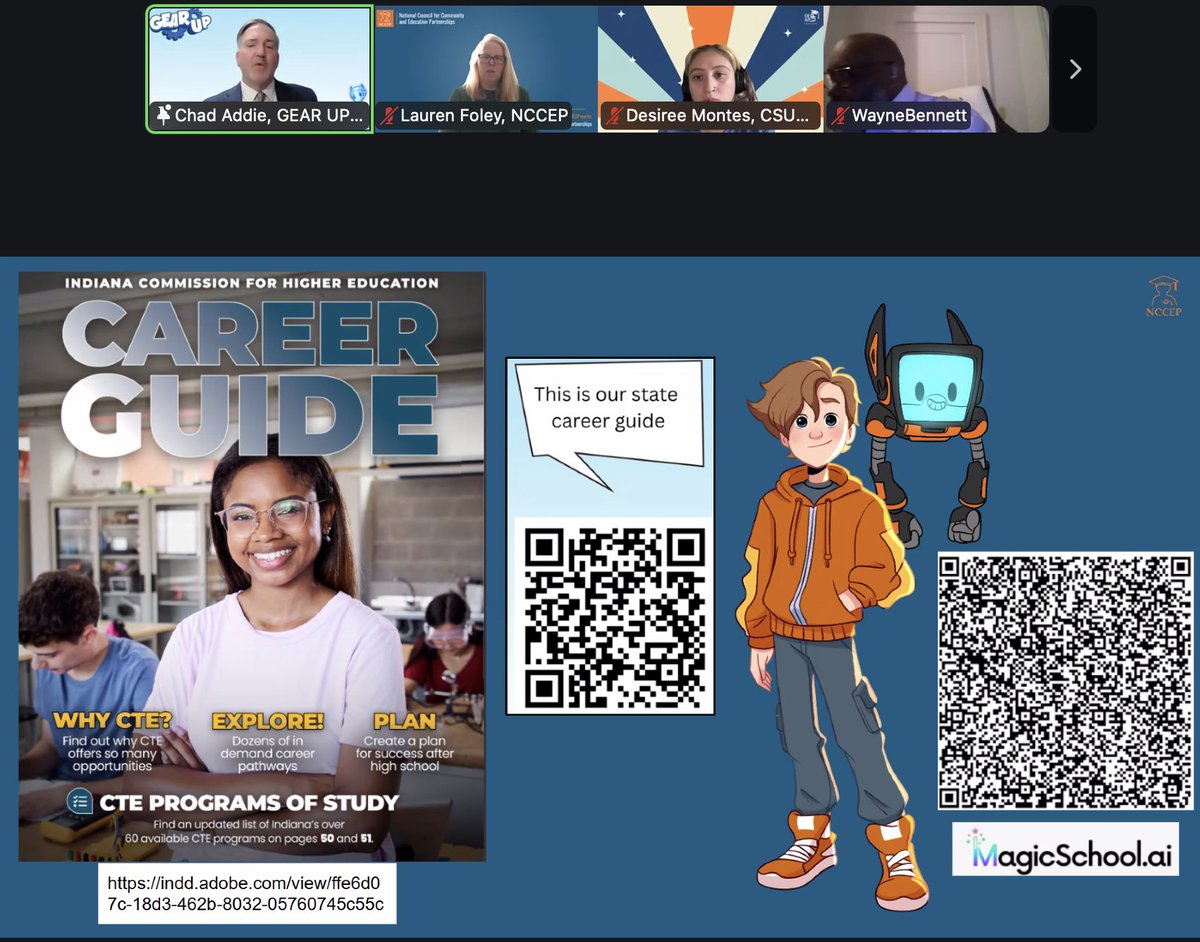Click 'Indiana Commission for Higher Education' title
The height and width of the screenshot is (942, 1200).
[252, 283]
